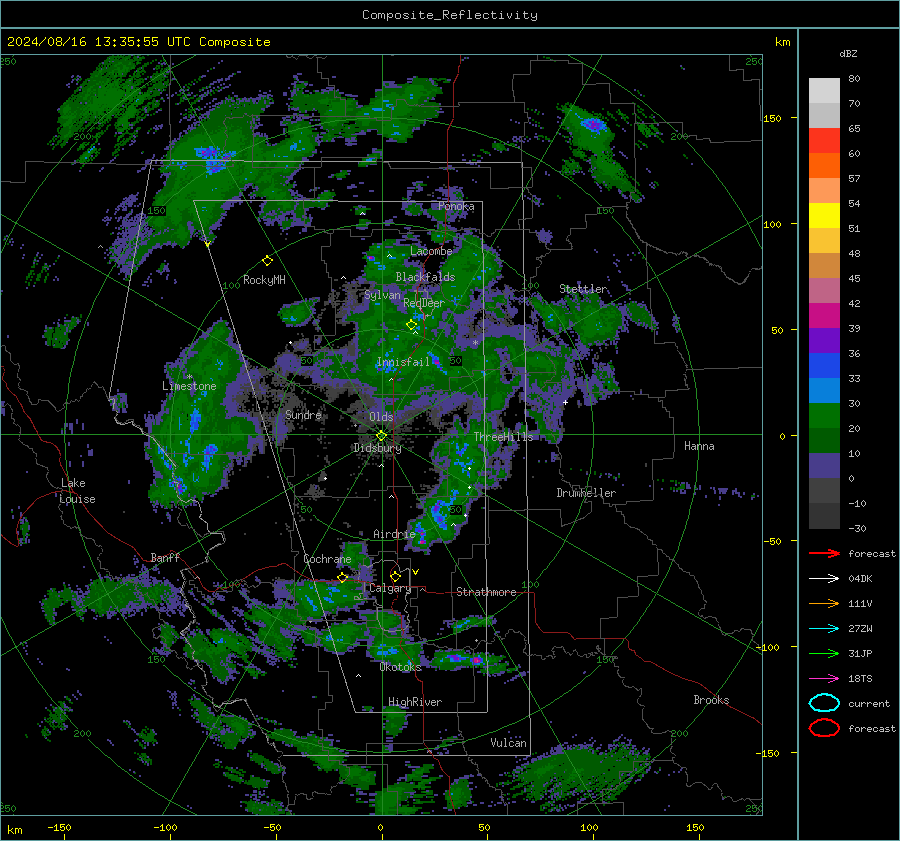Click the yellow diamond marker near RockyMH
The height and width of the screenshot is (841, 900).
click(x=267, y=261)
